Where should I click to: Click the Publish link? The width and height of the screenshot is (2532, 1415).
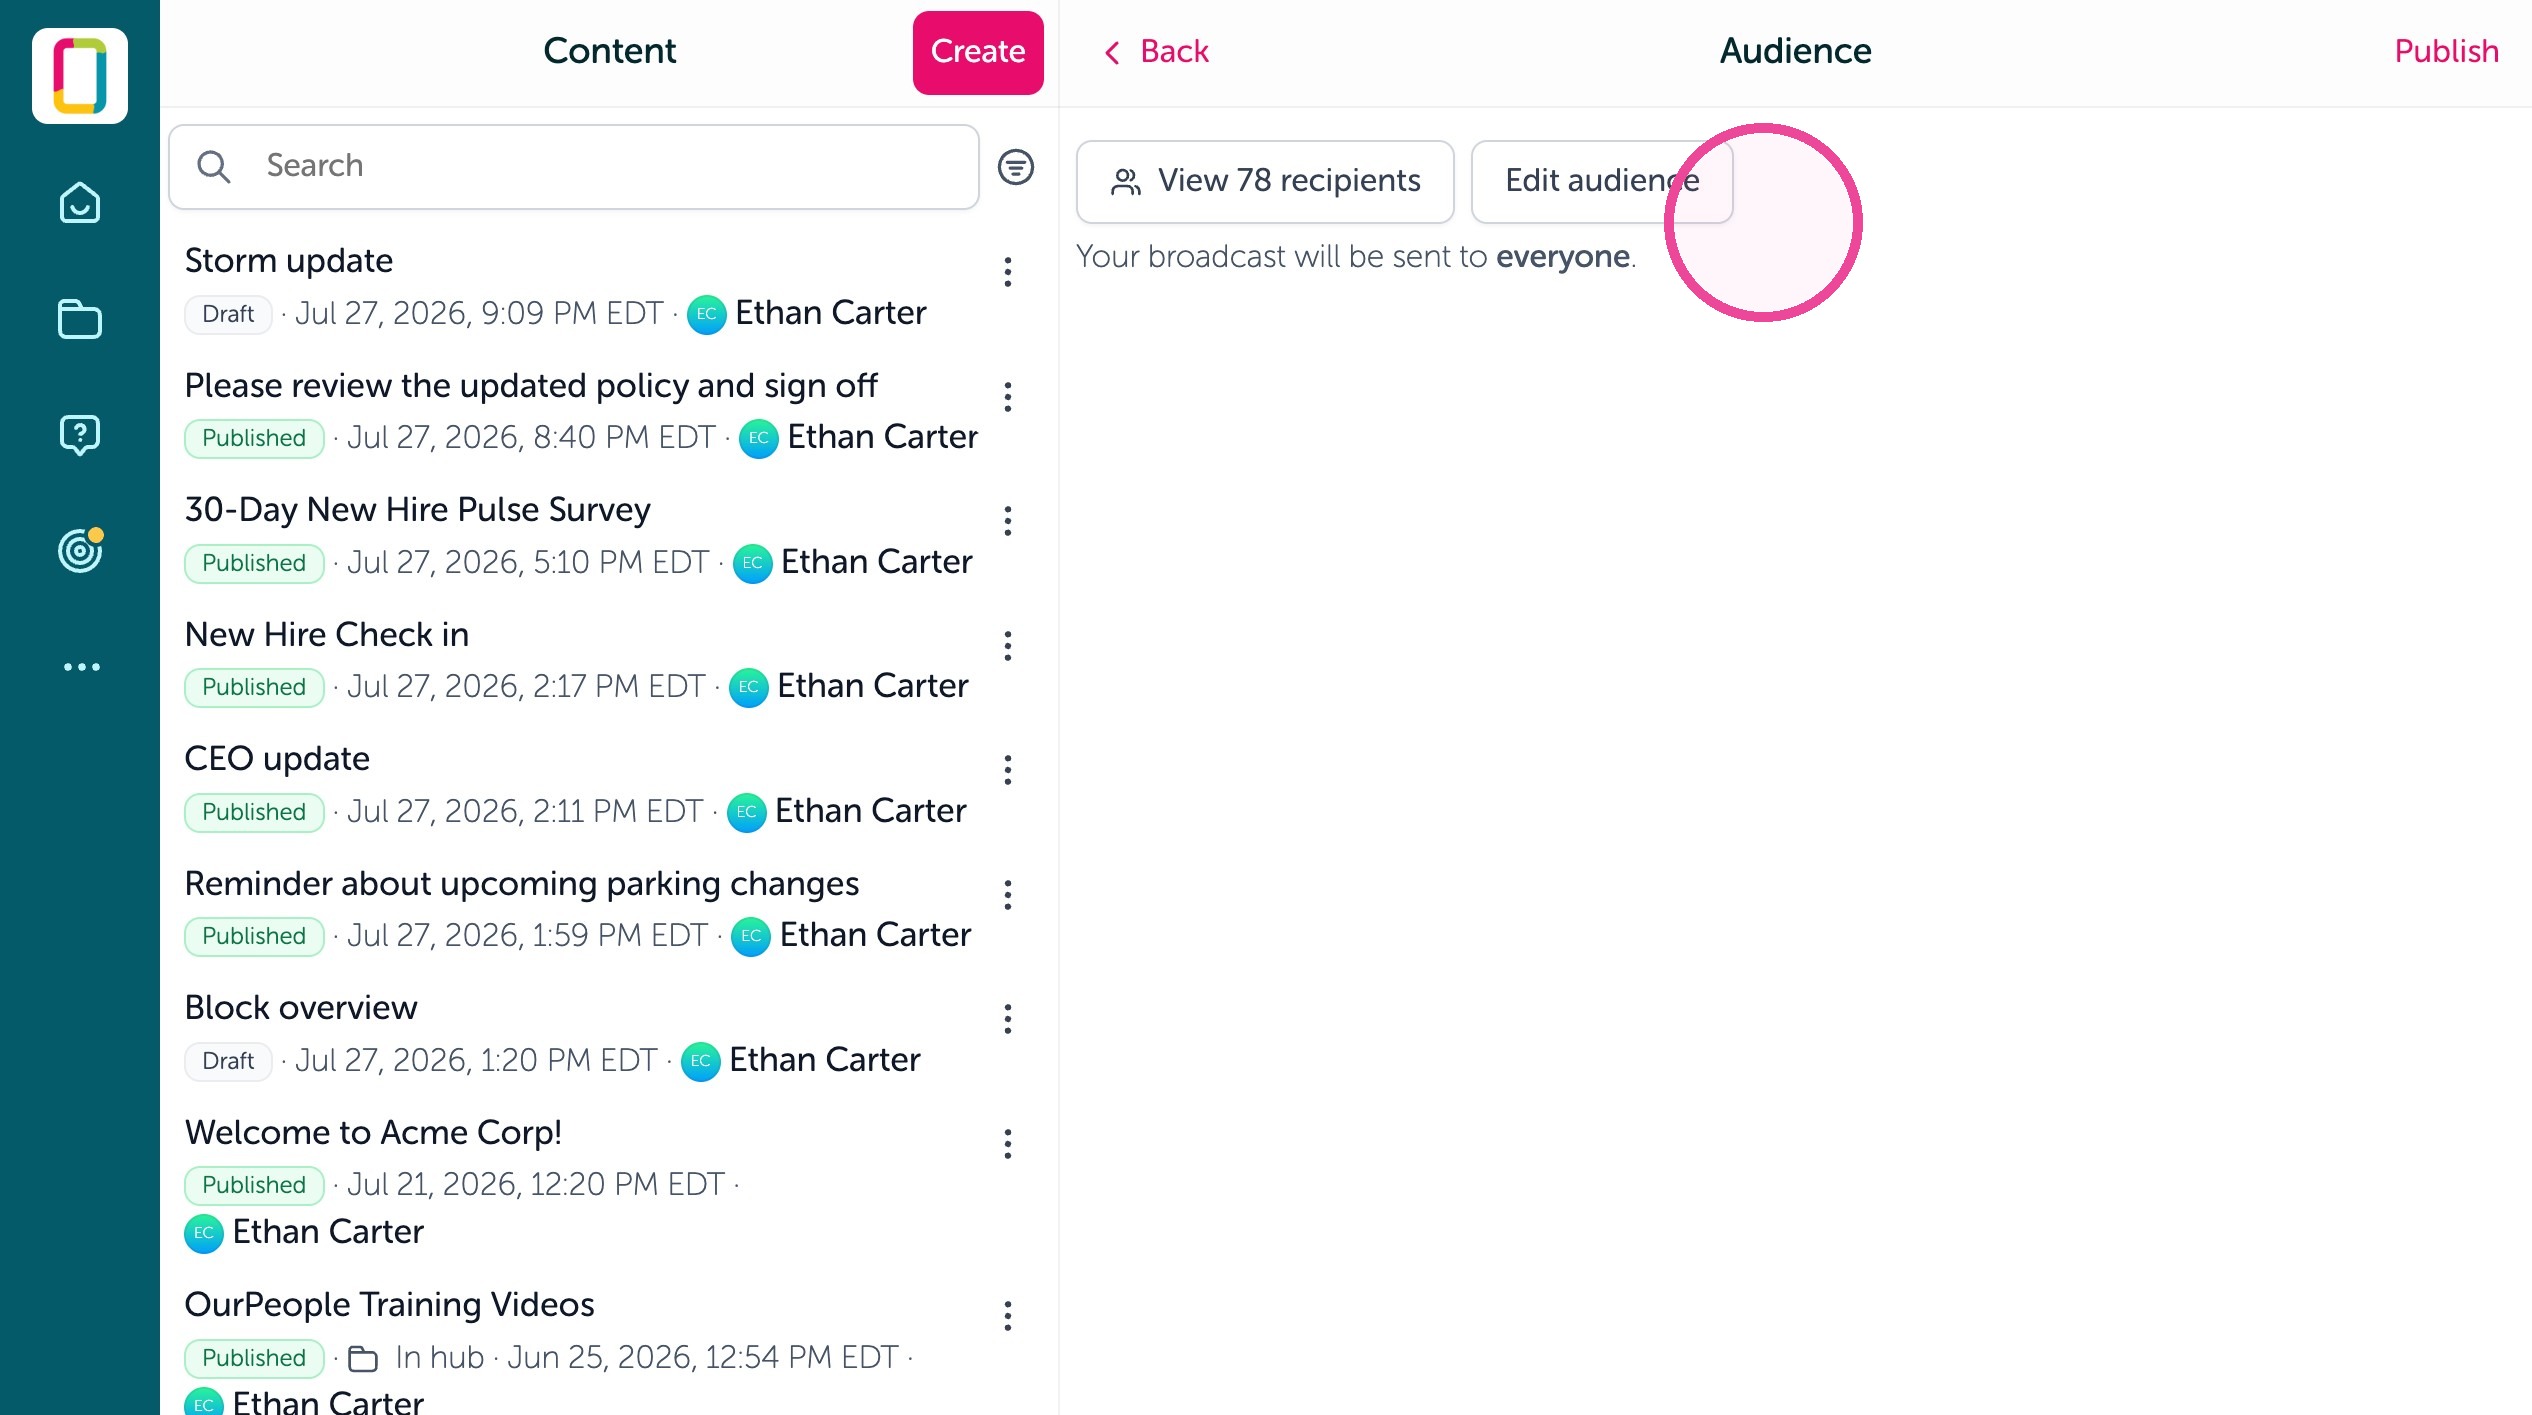2445,52
